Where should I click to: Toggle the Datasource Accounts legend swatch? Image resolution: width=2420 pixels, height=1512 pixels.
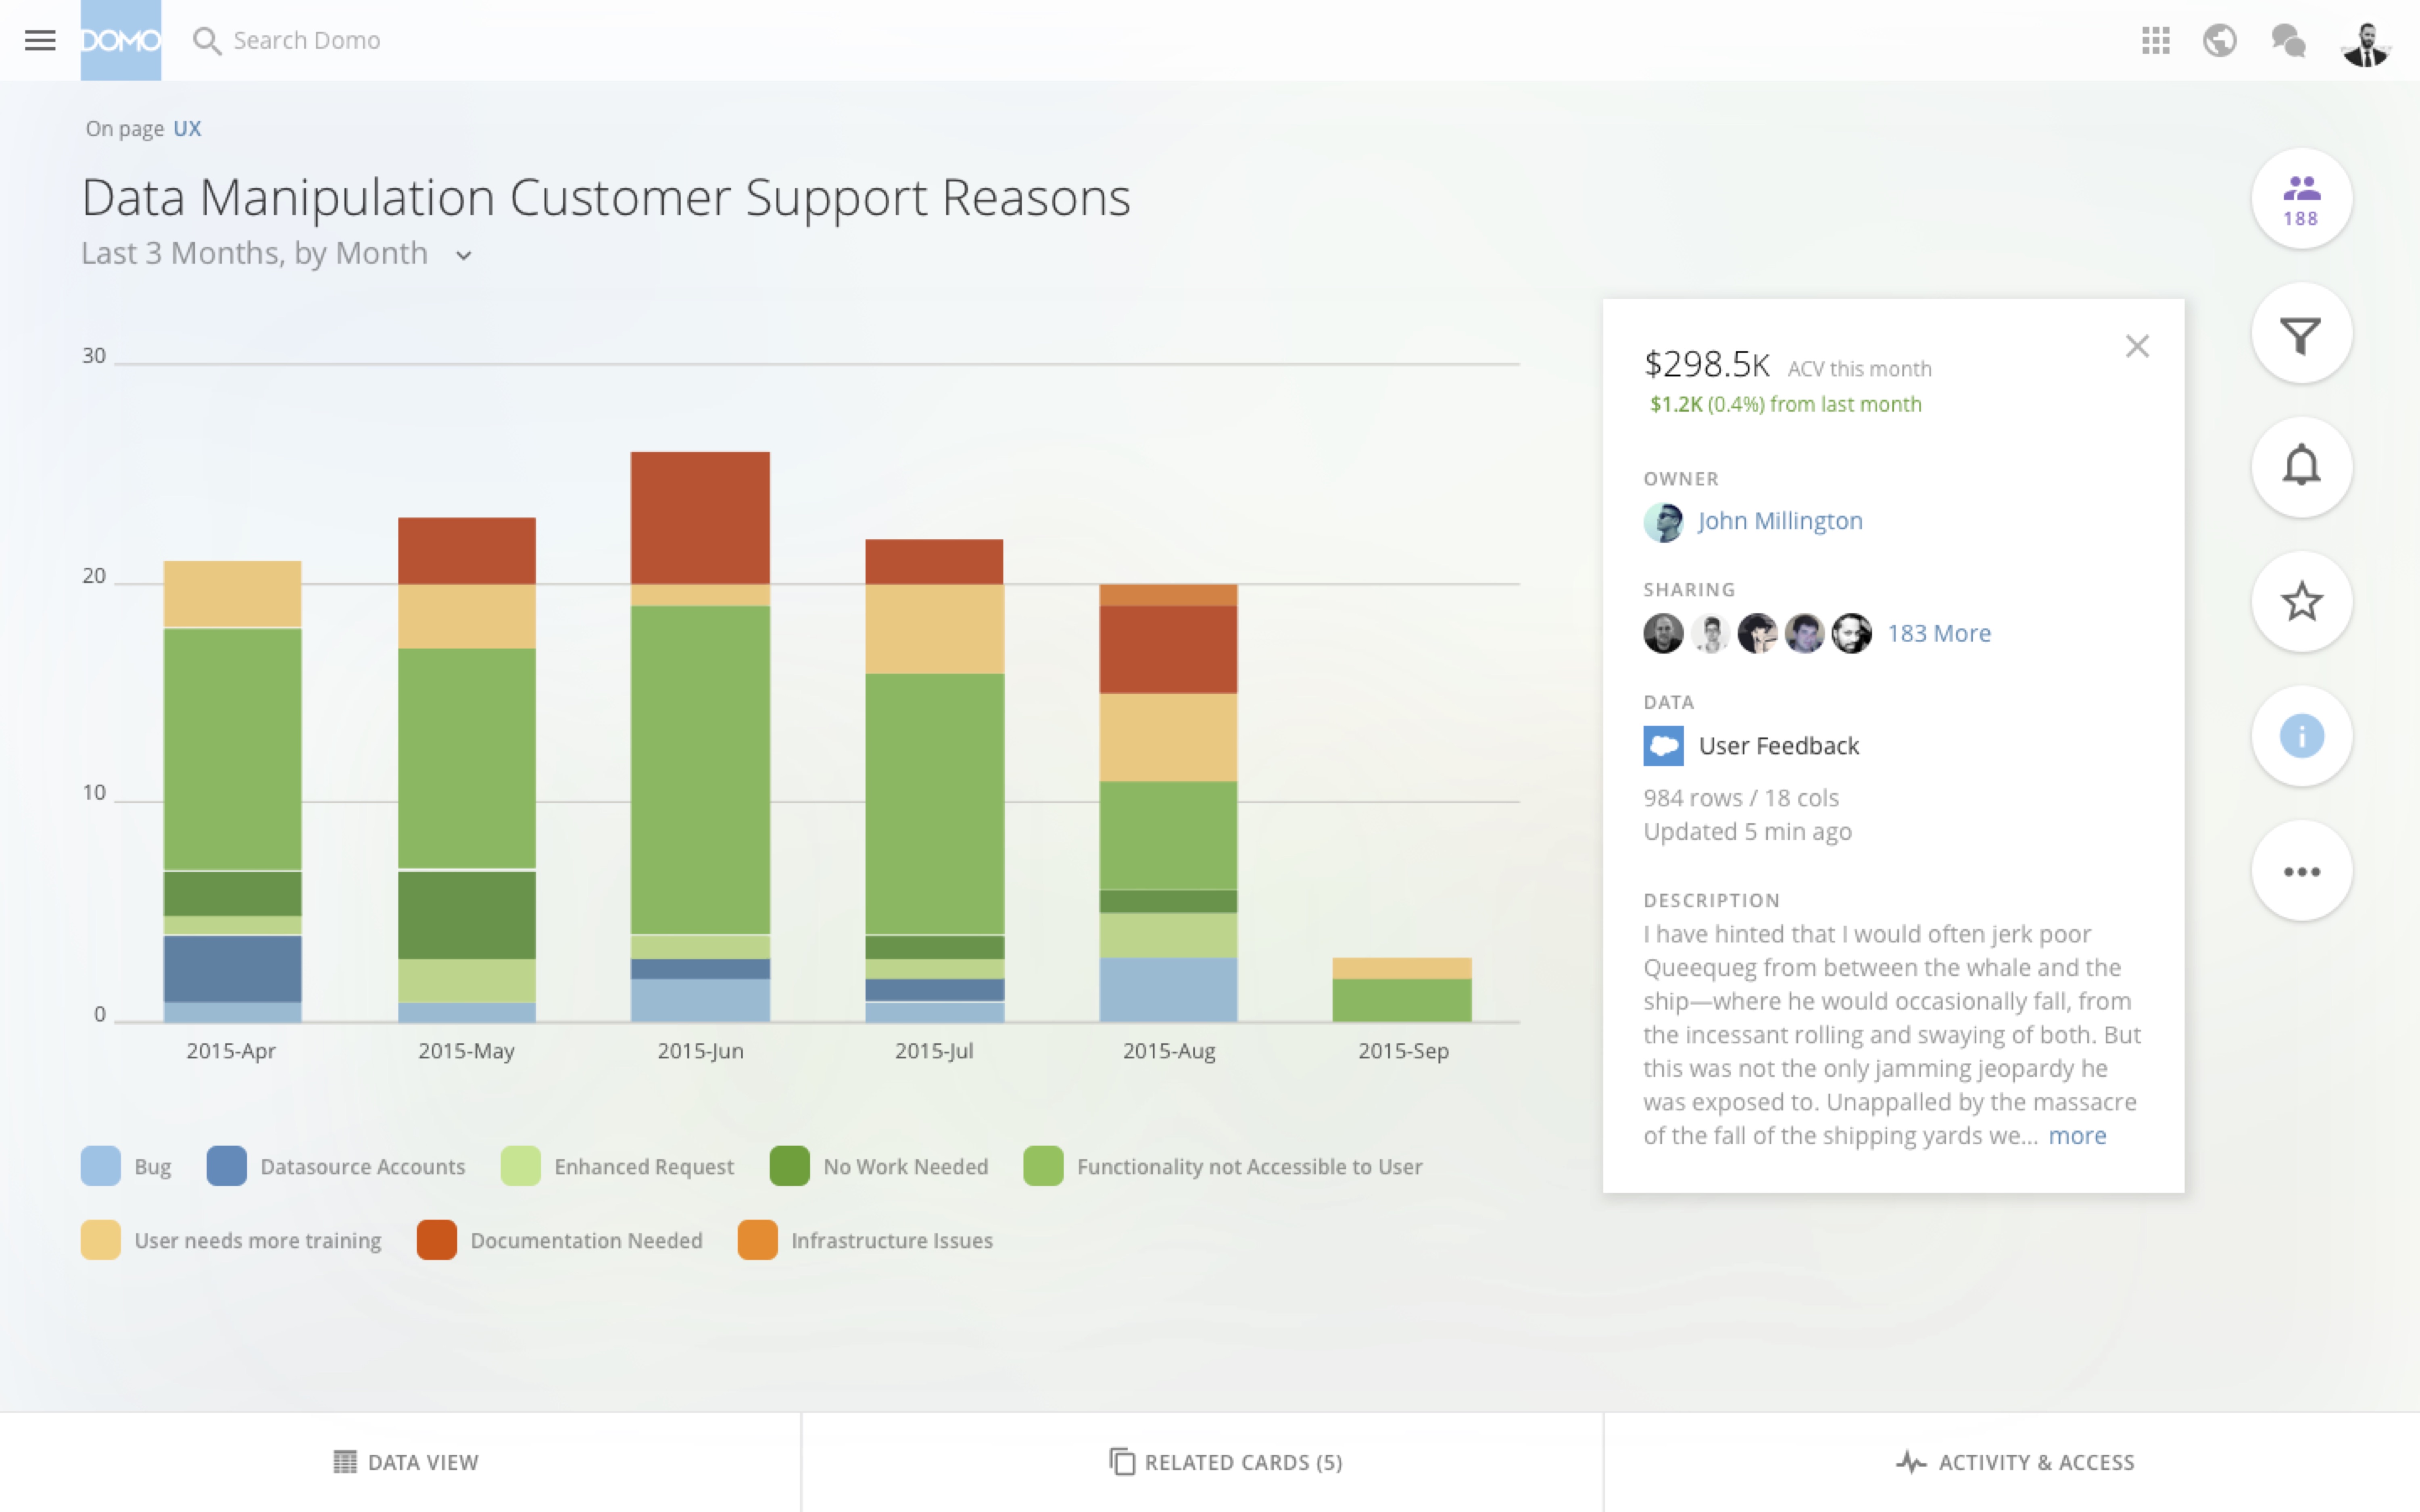[x=227, y=1166]
